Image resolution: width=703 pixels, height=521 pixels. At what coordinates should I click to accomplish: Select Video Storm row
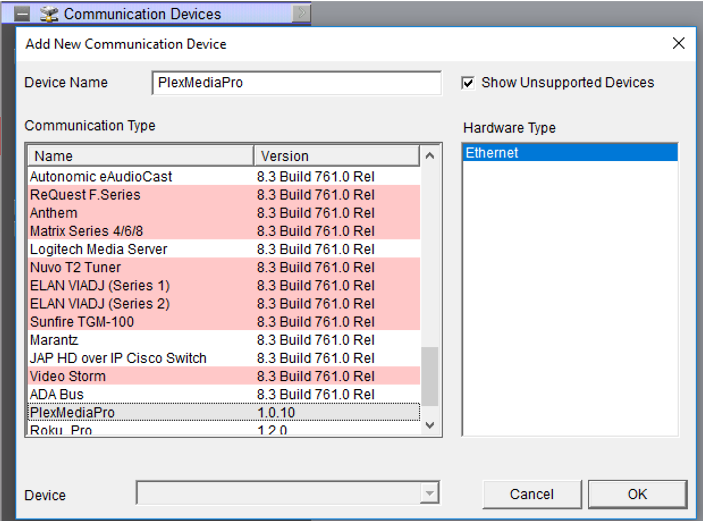pos(224,377)
